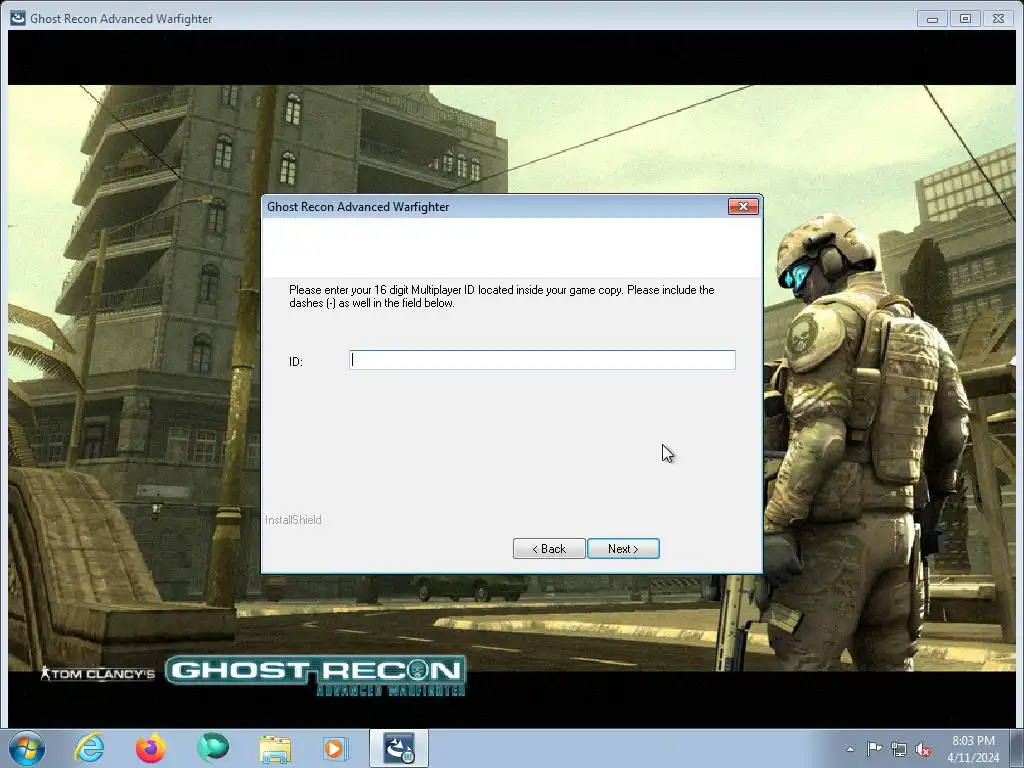
Task: Click the outer window's title bar app icon
Action: point(18,18)
